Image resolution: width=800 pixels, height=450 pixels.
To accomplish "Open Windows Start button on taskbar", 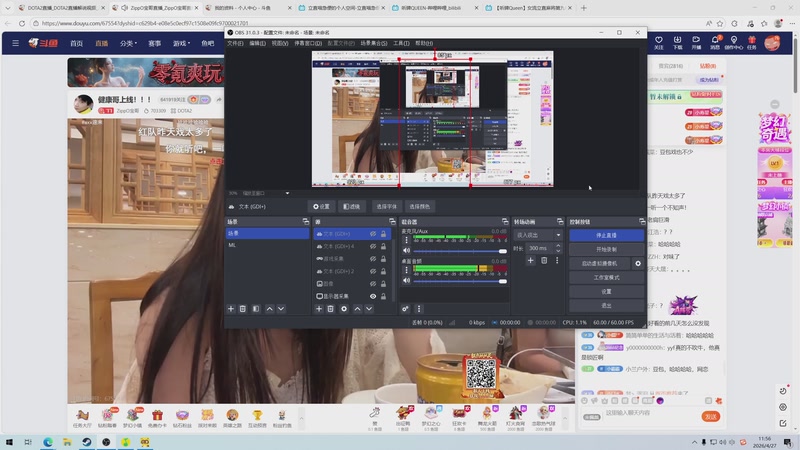I will [9, 442].
